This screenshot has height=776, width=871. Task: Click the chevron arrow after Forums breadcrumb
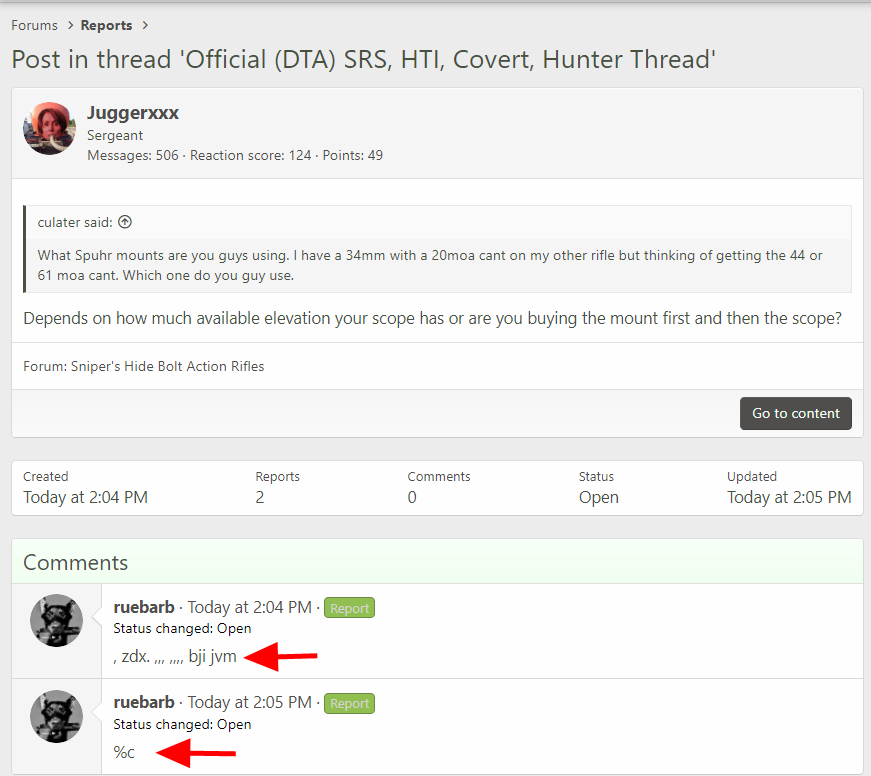pyautogui.click(x=69, y=25)
